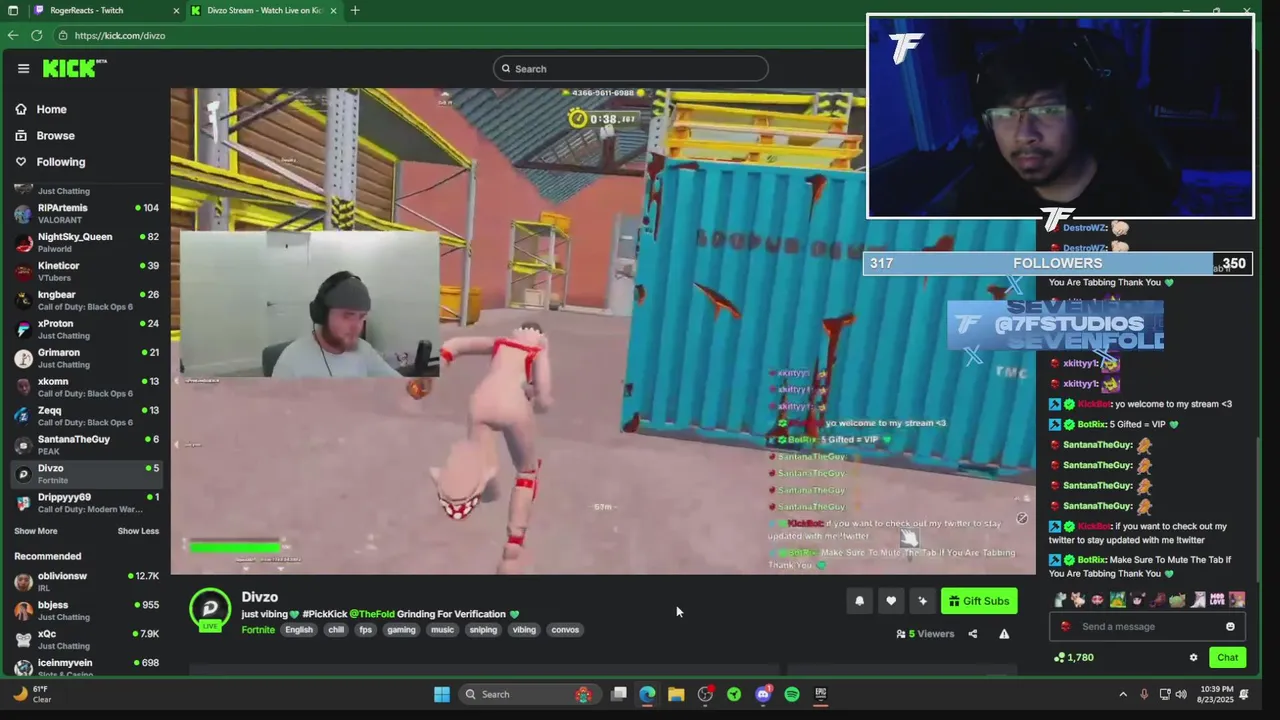Open Grimaron channel in sidebar
The image size is (1280, 720).
pos(86,358)
